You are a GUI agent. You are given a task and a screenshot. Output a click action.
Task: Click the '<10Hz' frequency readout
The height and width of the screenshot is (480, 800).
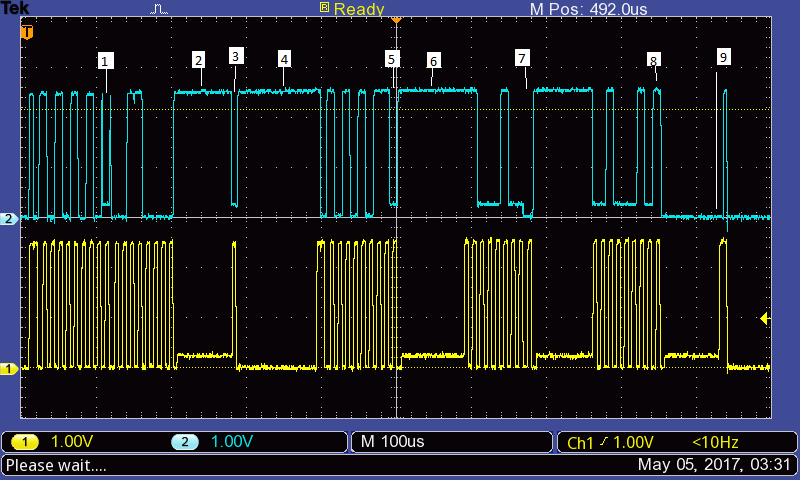715,442
